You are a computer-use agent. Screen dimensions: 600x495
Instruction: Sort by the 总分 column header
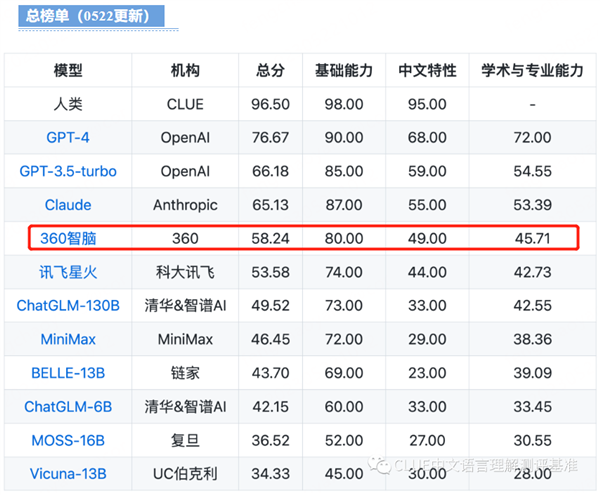tap(270, 71)
